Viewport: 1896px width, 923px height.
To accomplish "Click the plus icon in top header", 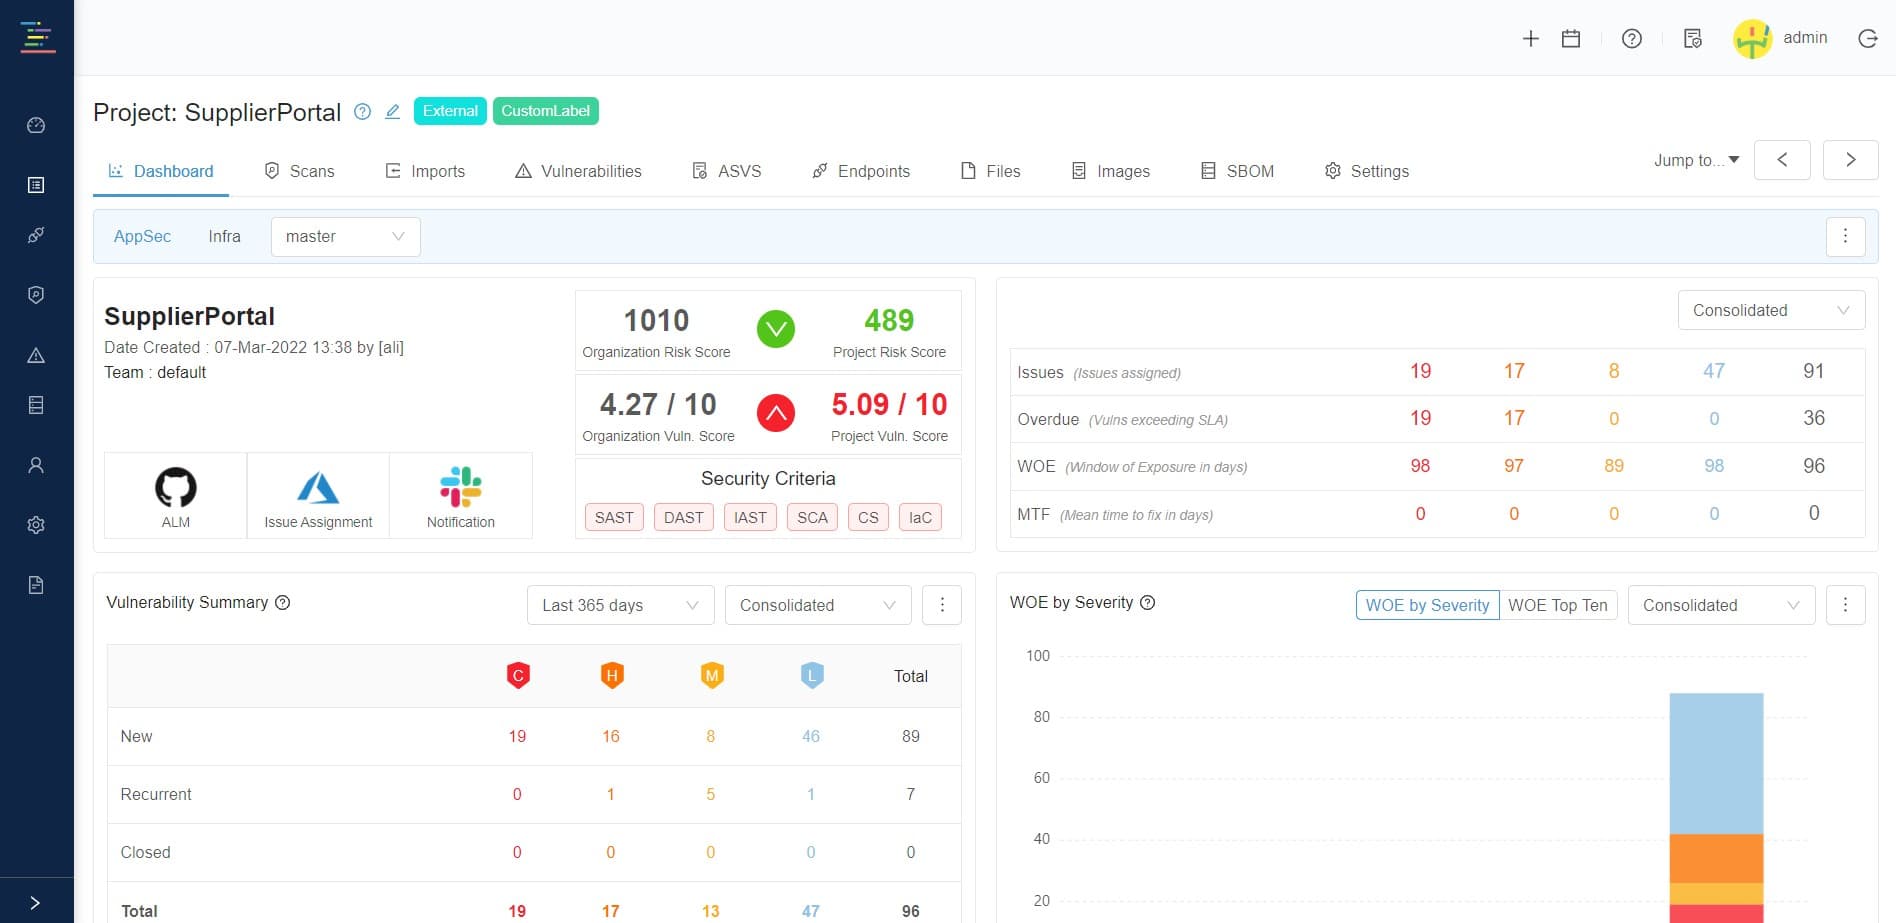I will [1530, 39].
